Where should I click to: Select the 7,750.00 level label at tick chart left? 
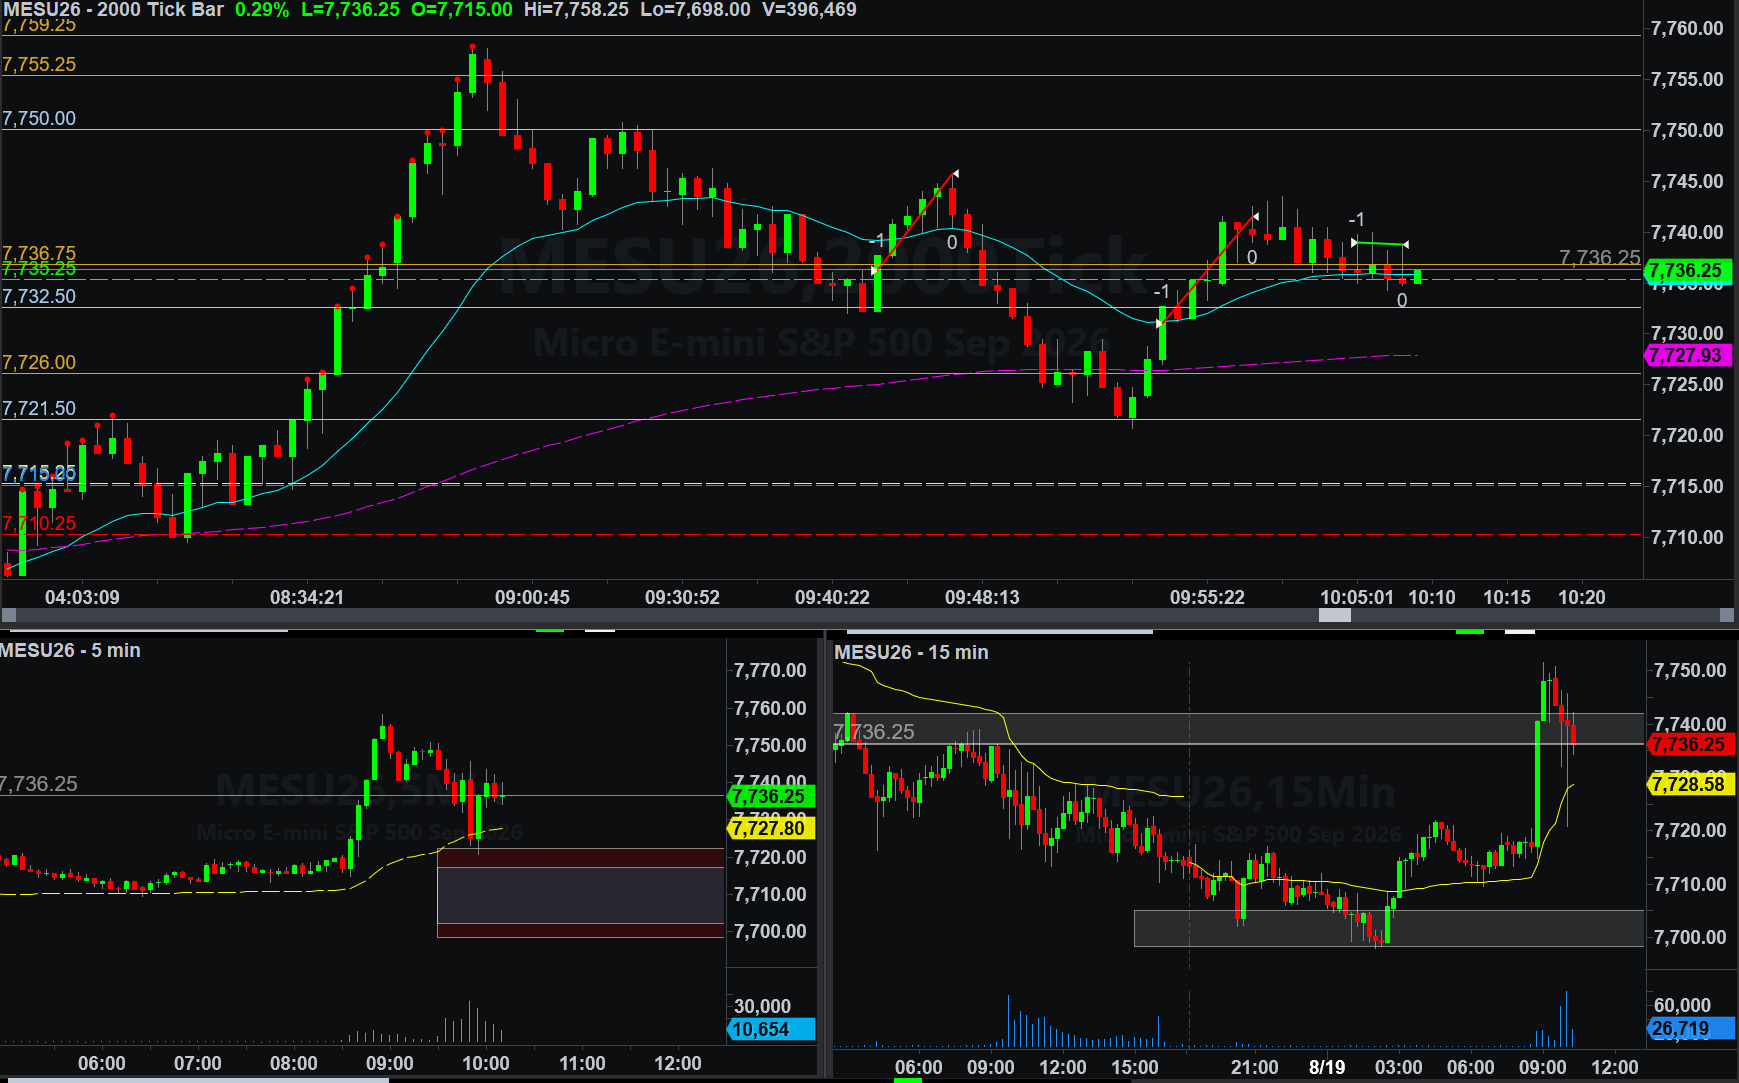(39, 118)
